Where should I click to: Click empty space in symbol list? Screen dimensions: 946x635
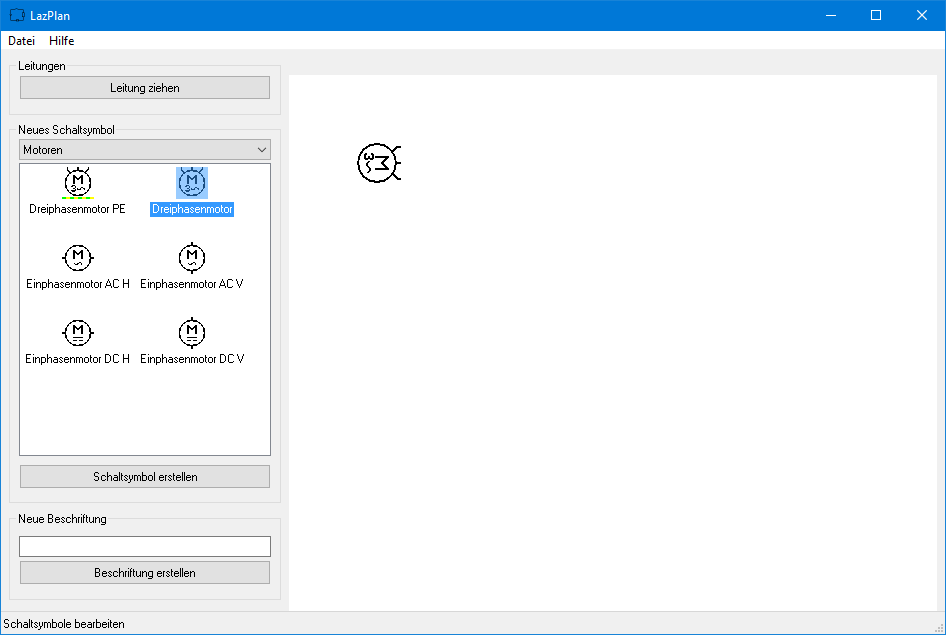(x=145, y=410)
